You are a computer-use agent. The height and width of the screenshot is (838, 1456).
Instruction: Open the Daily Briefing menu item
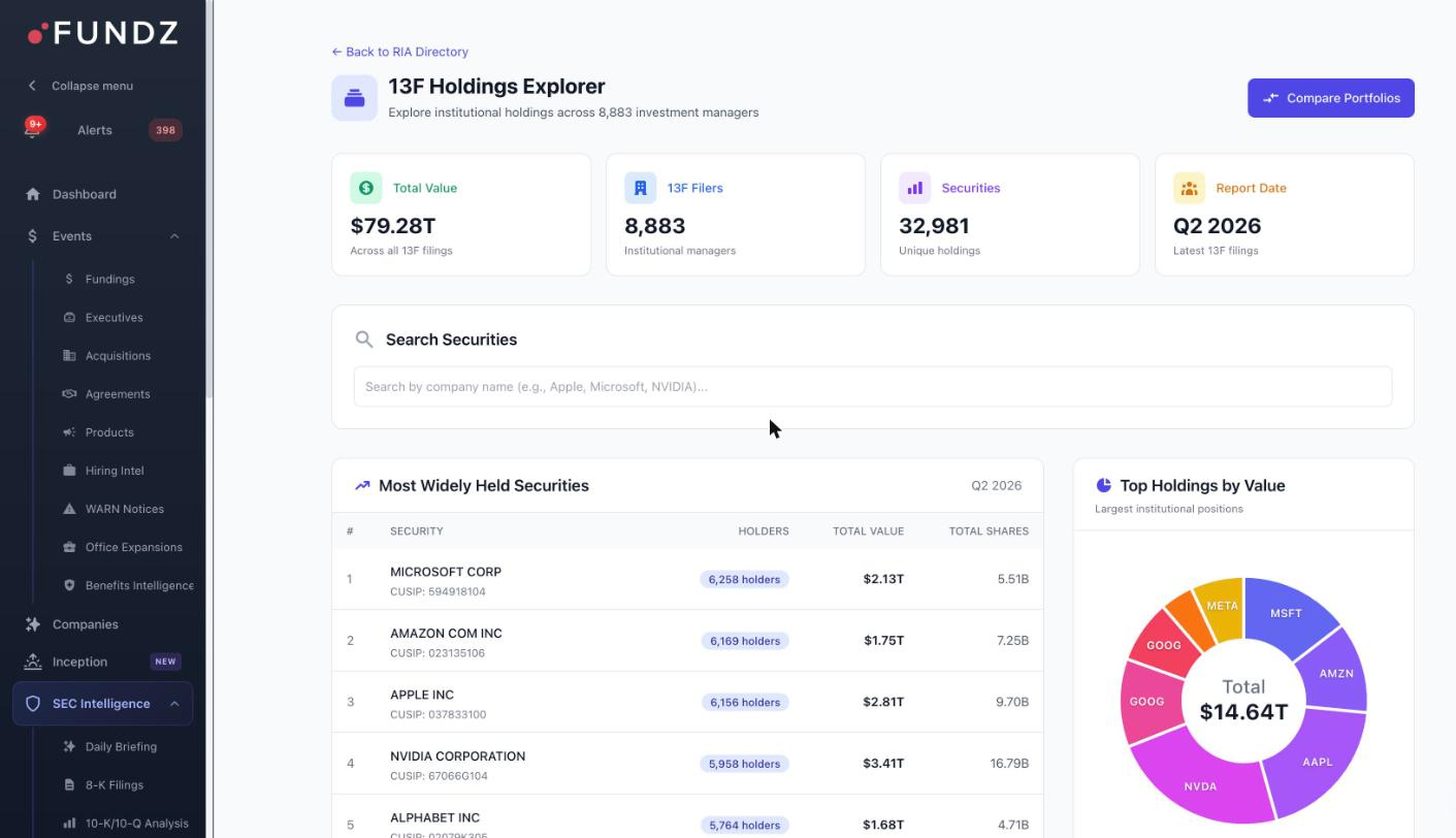coord(120,746)
